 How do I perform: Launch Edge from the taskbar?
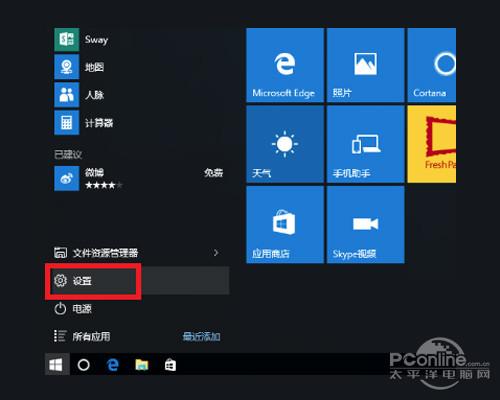tap(113, 365)
